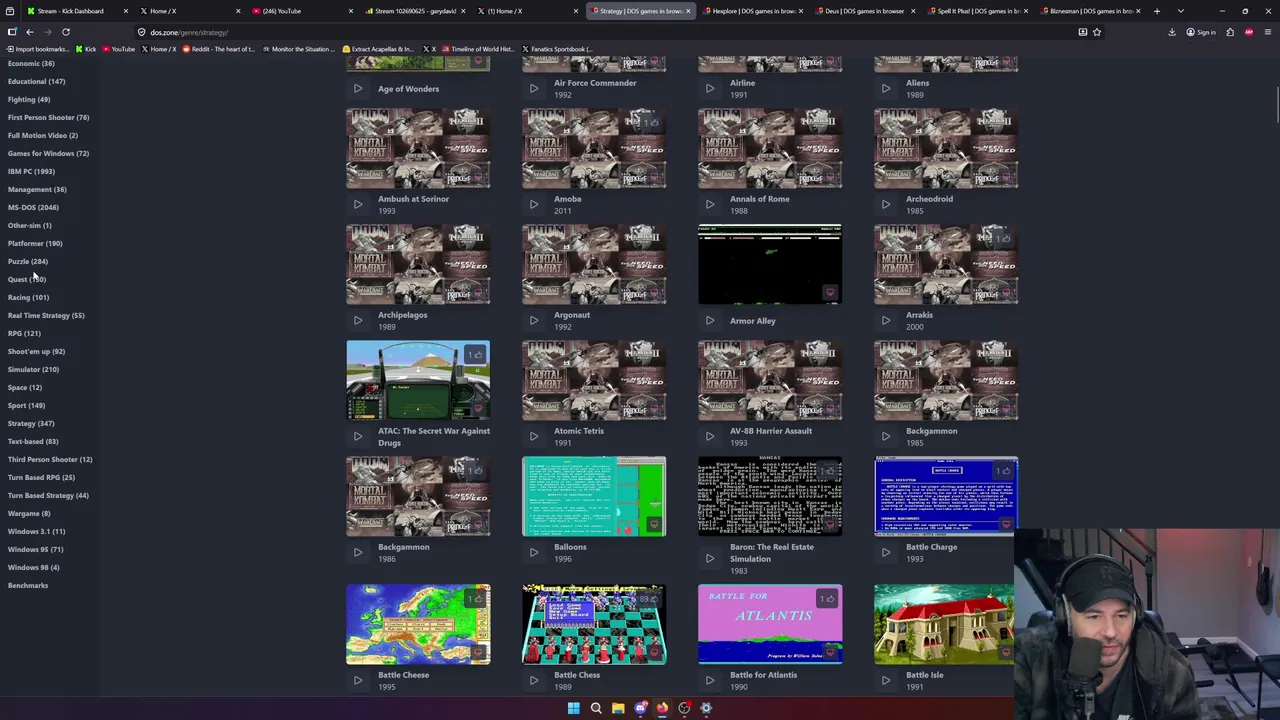Open the browser application menu icon
Screen dimensions: 1280x720
click(1267, 32)
